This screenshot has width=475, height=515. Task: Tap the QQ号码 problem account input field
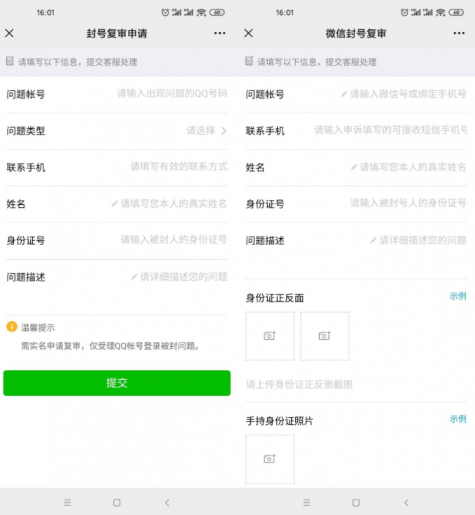(172, 94)
